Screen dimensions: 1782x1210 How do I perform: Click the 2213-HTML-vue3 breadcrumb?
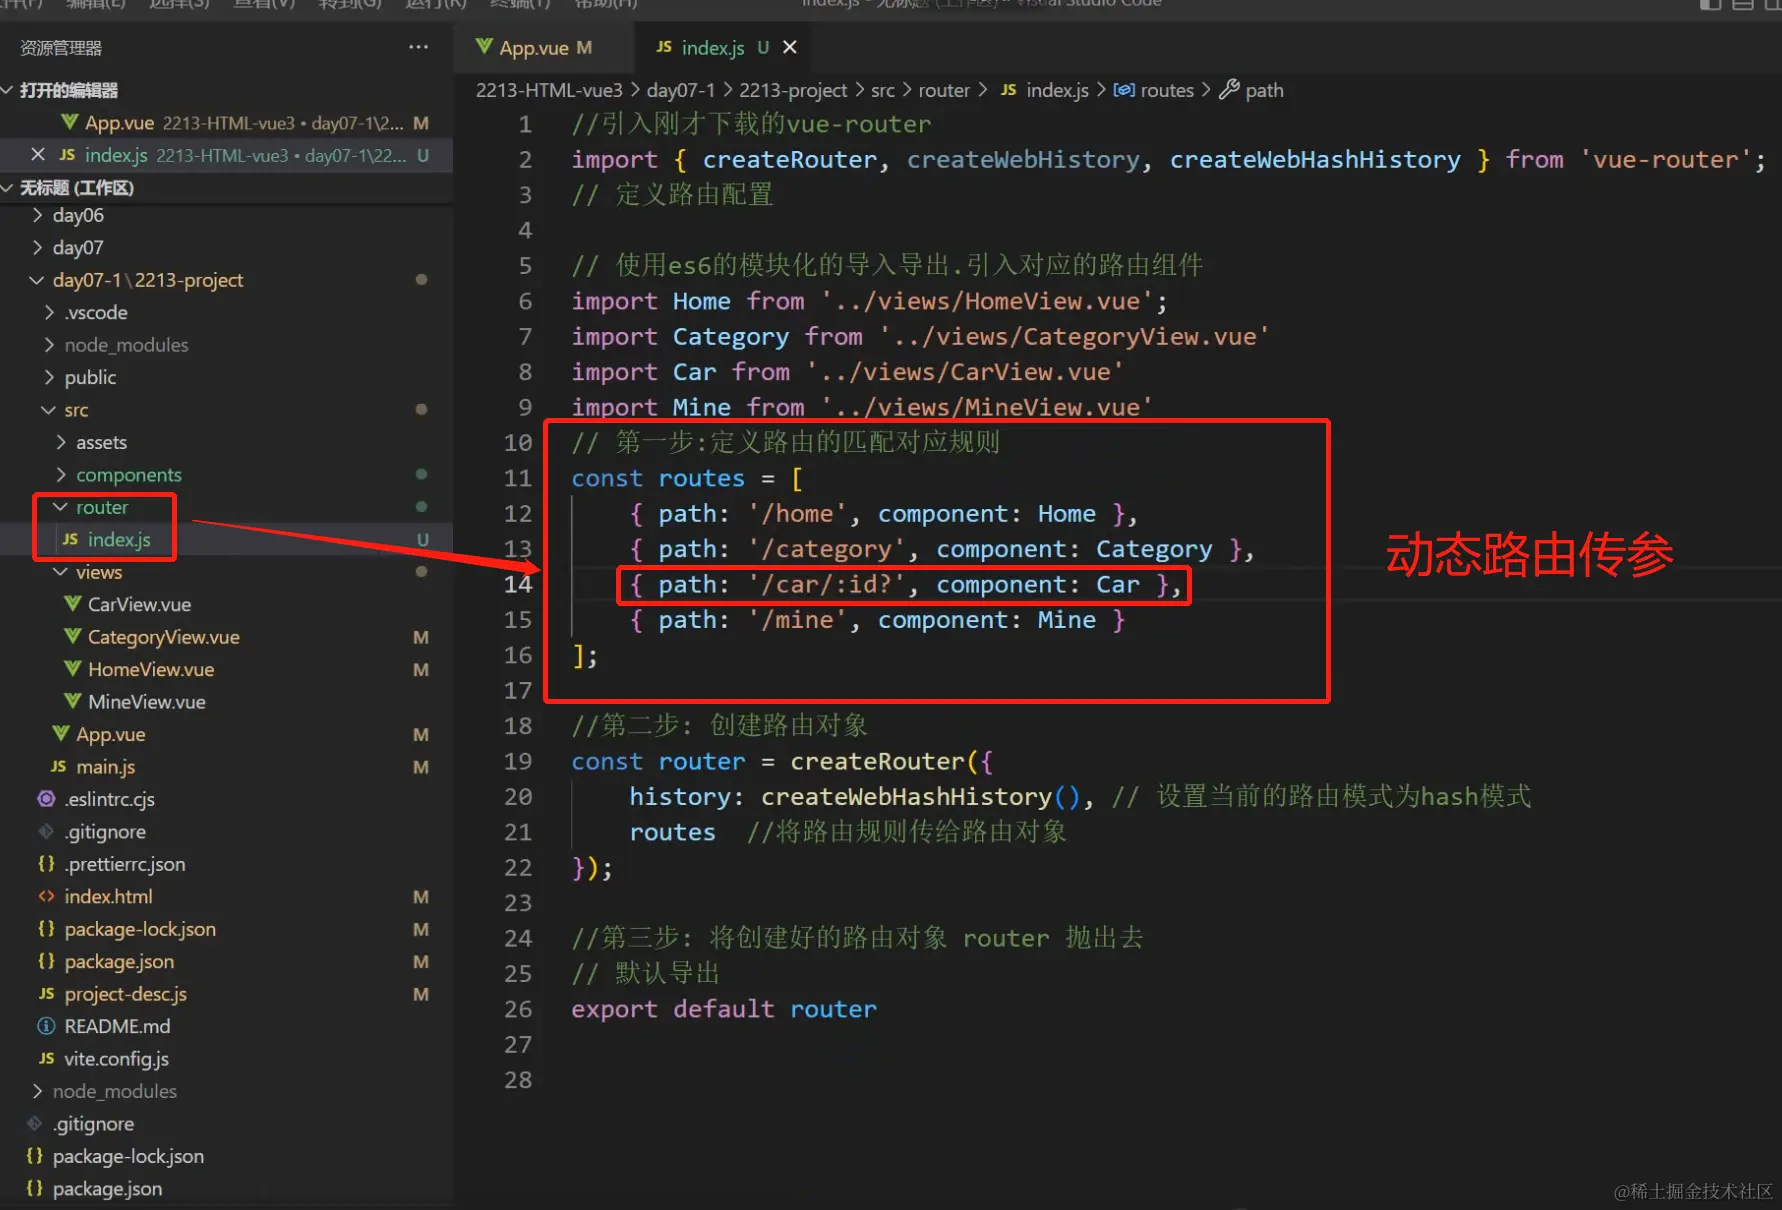tap(549, 90)
